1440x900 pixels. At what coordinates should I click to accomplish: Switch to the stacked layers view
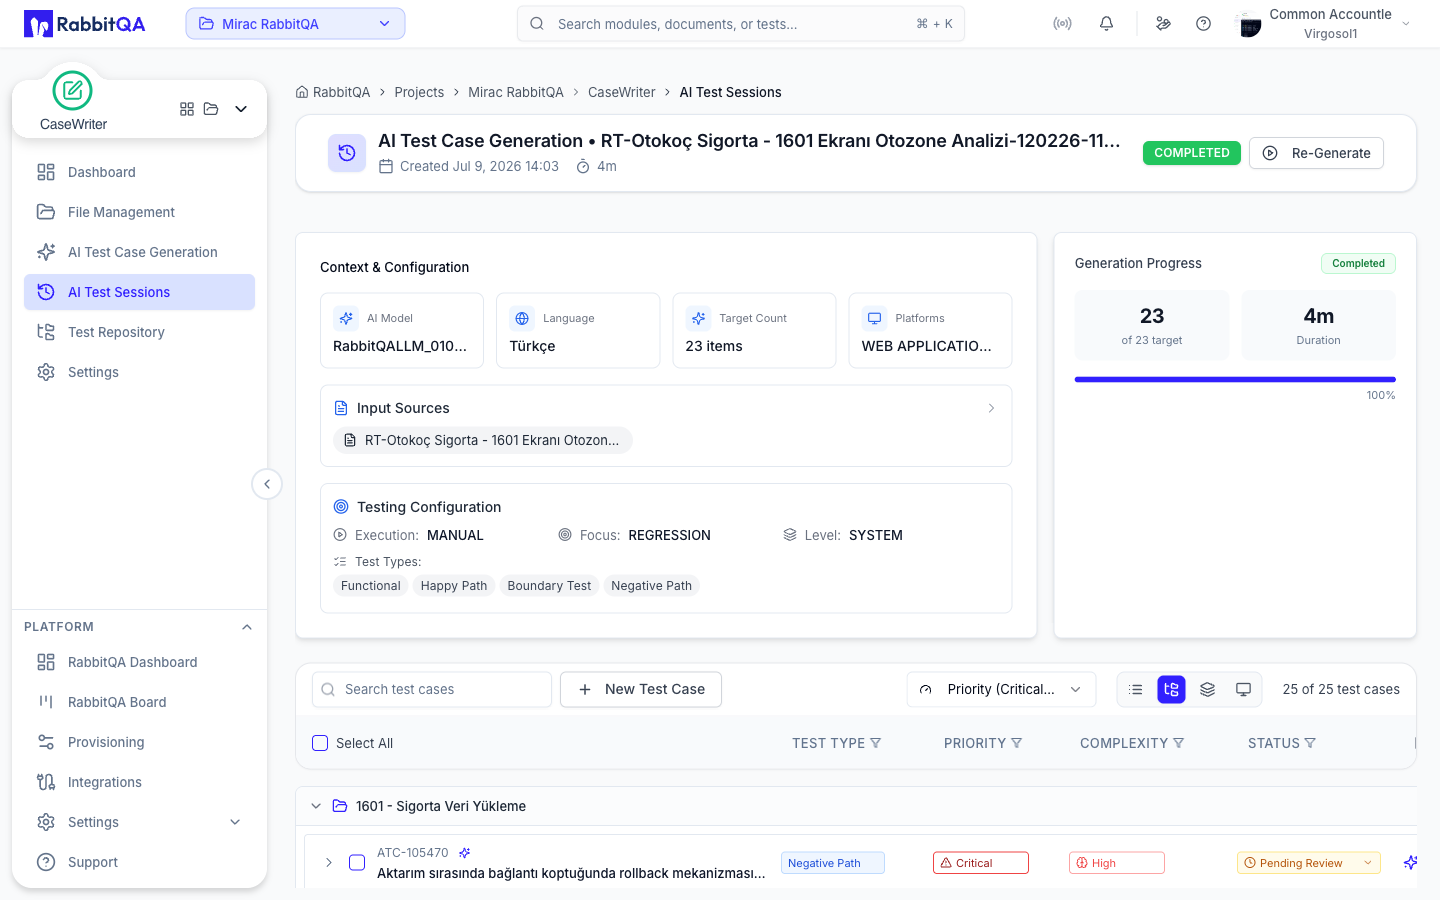(x=1207, y=689)
